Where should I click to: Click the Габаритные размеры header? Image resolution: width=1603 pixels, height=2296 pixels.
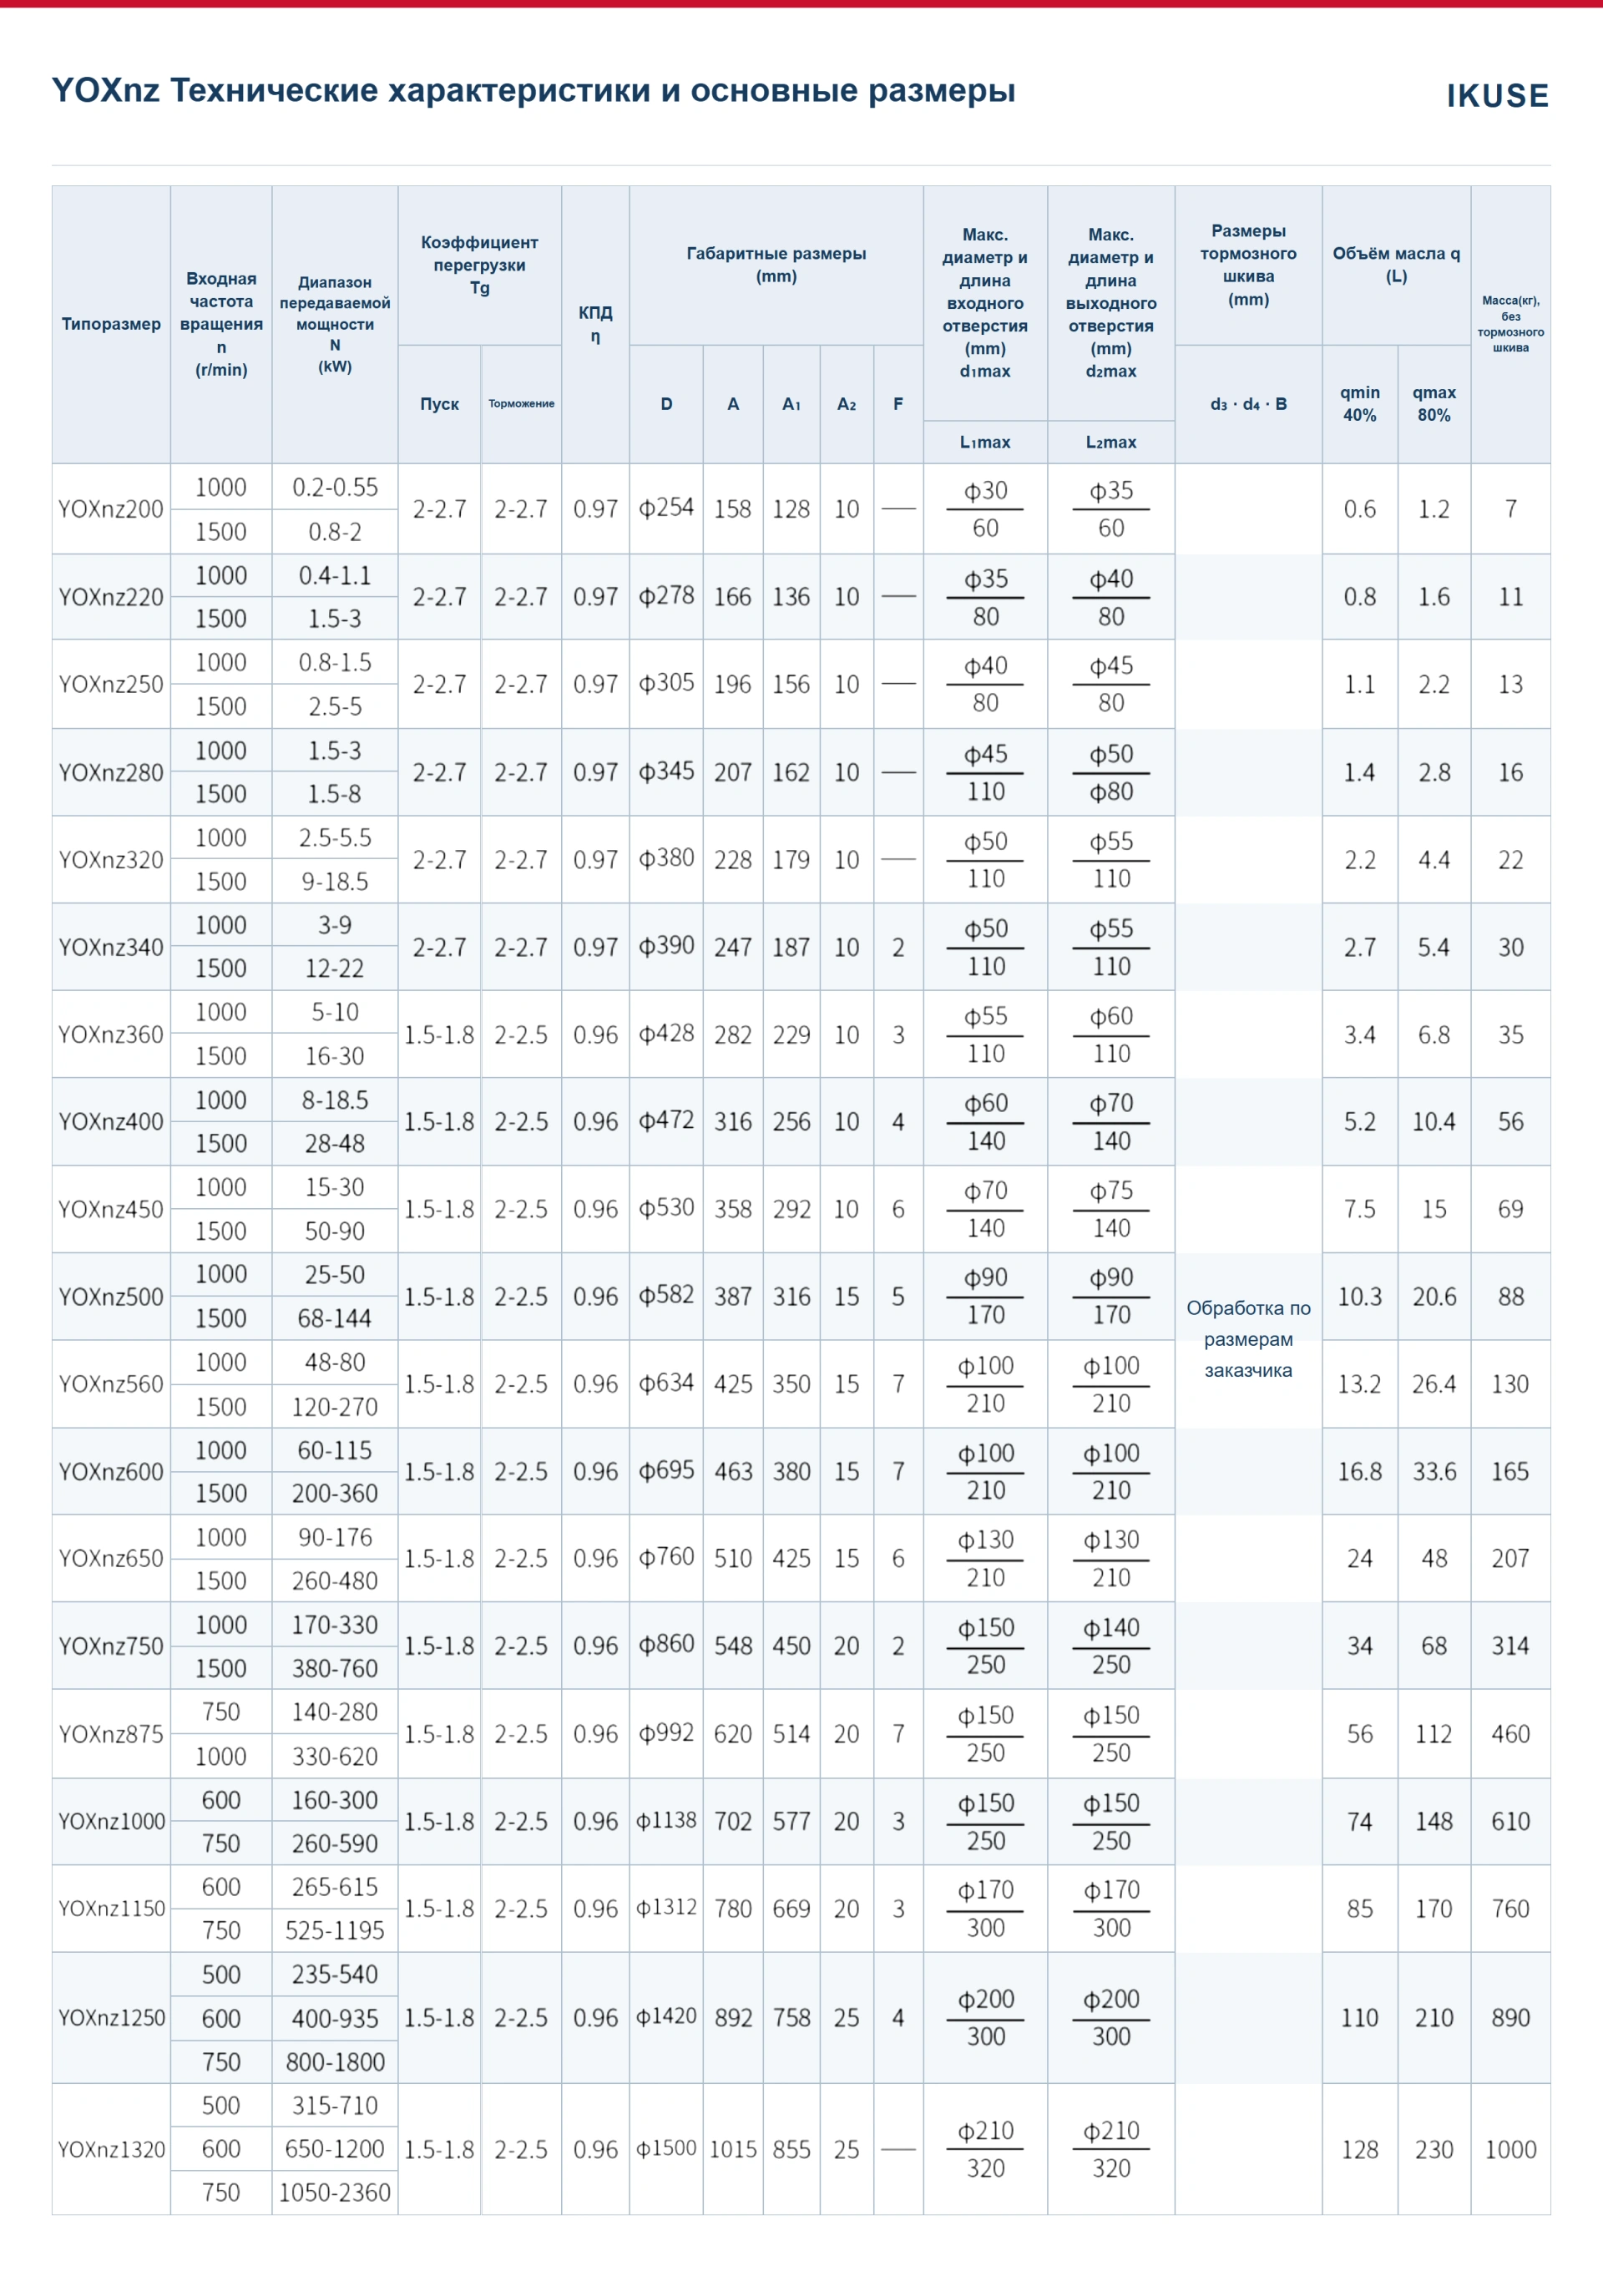pos(776,265)
